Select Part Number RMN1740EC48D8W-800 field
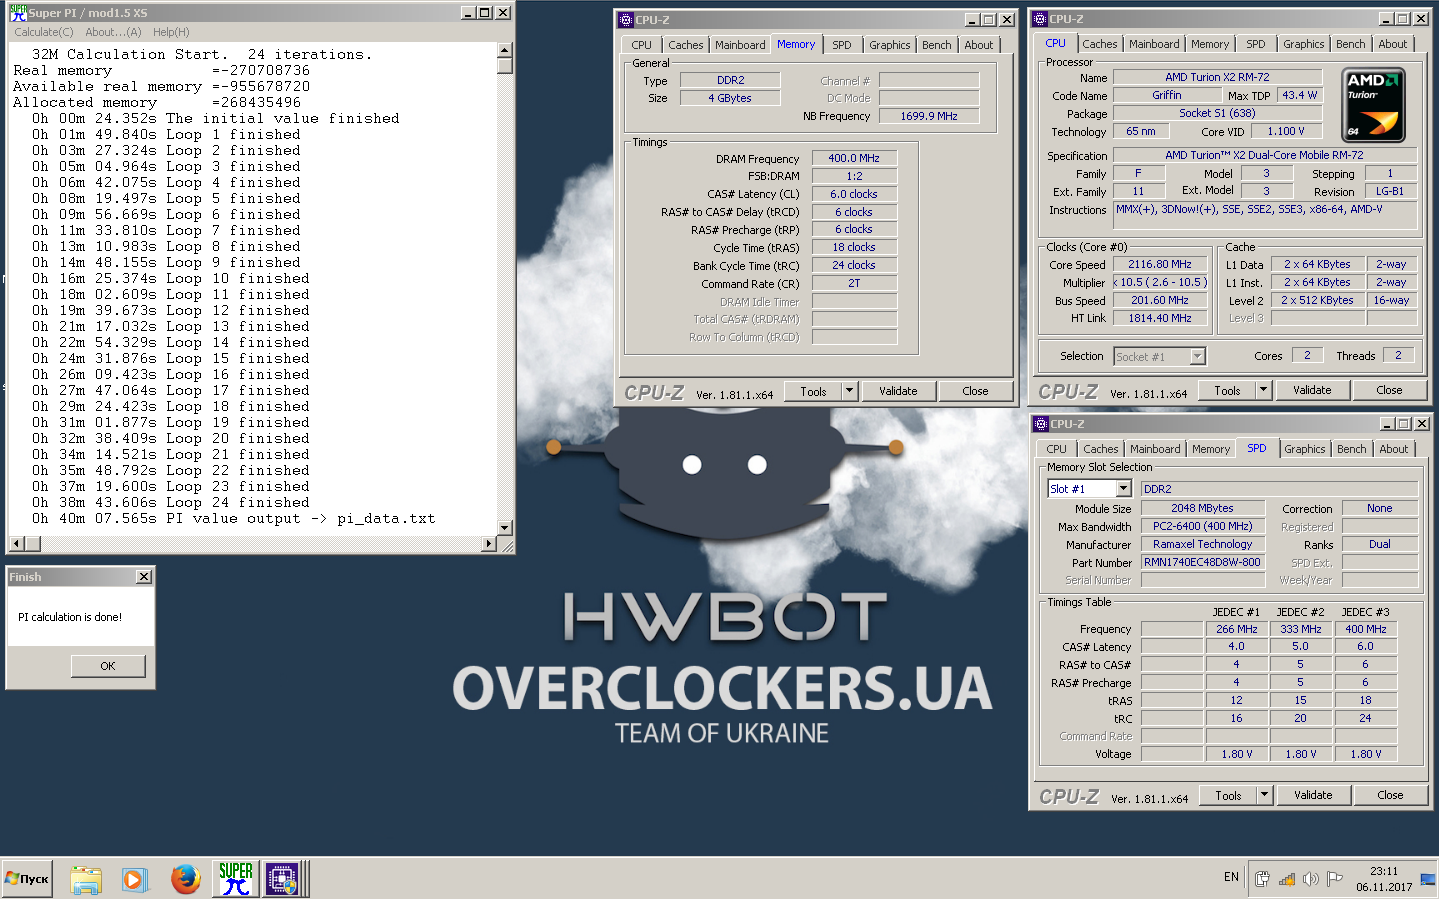Screen dimensions: 1439x899 [x=1203, y=562]
